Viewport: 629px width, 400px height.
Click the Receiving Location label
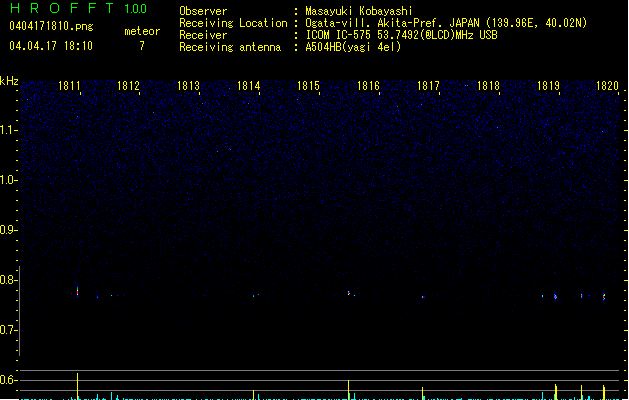coord(233,23)
